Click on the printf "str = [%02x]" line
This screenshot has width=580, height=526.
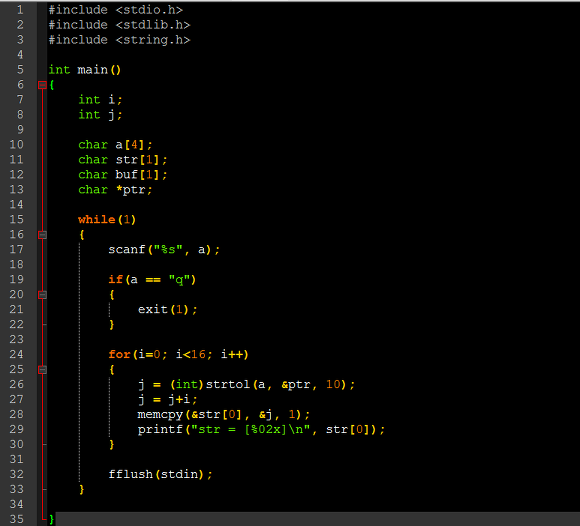[x=261, y=429]
